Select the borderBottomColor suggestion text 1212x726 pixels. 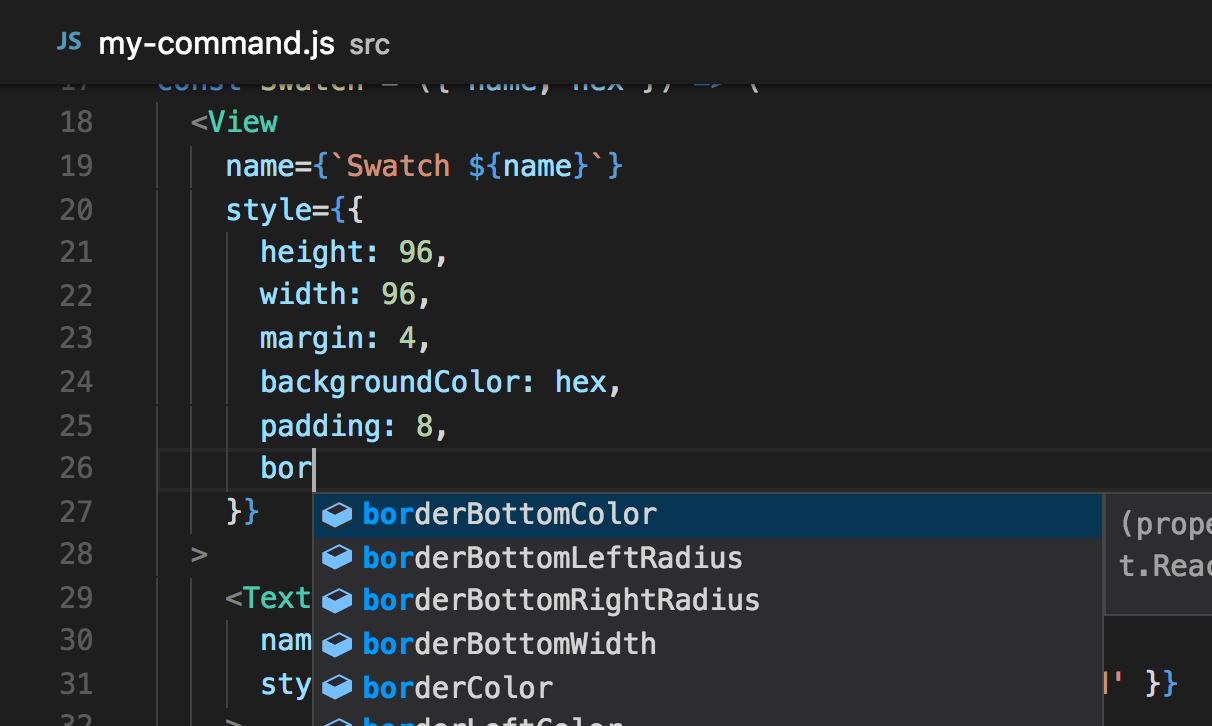(509, 514)
